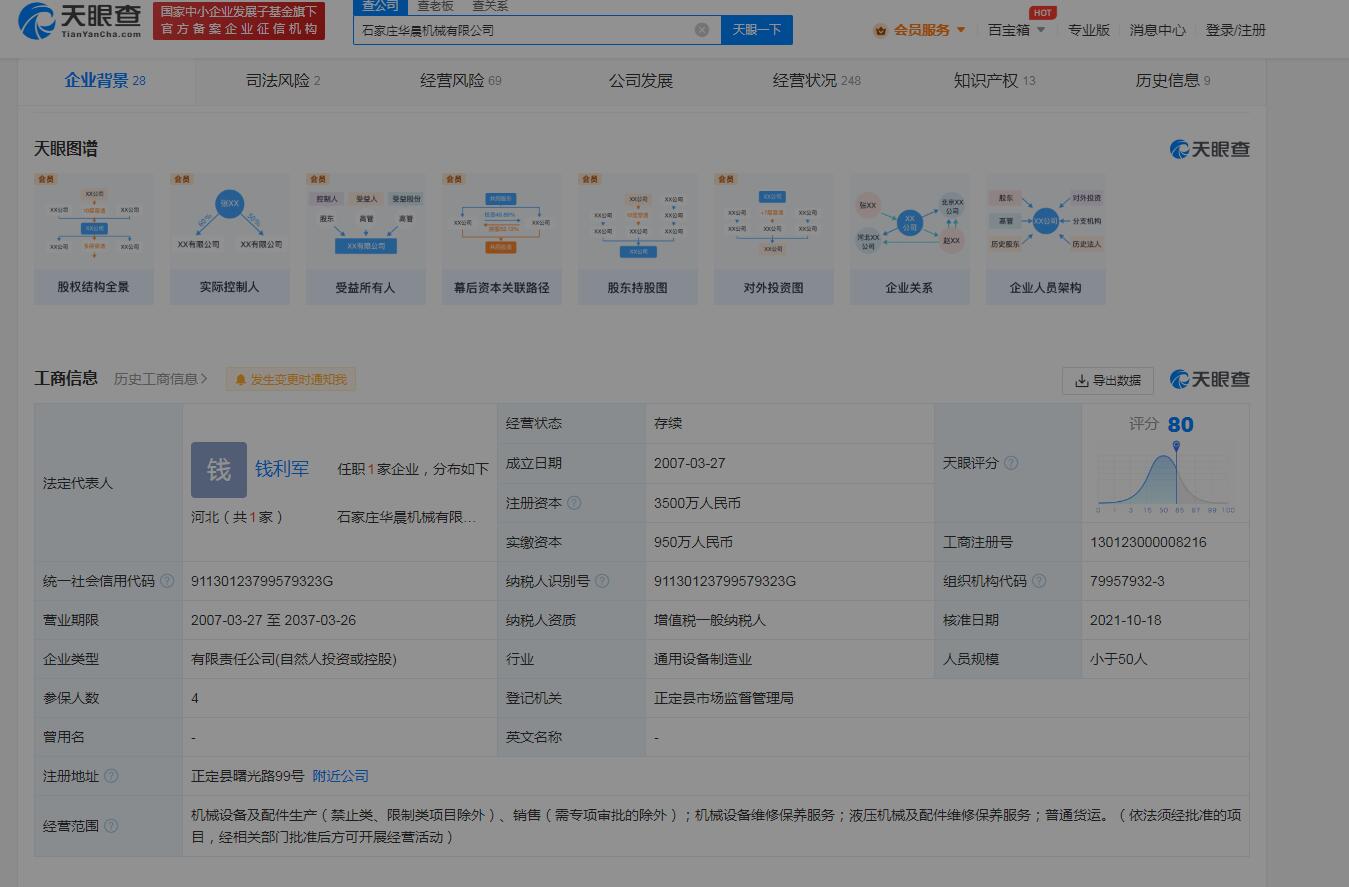Click the 工商注册号 value 130123000008216
This screenshot has height=887, width=1349.
[x=1148, y=542]
